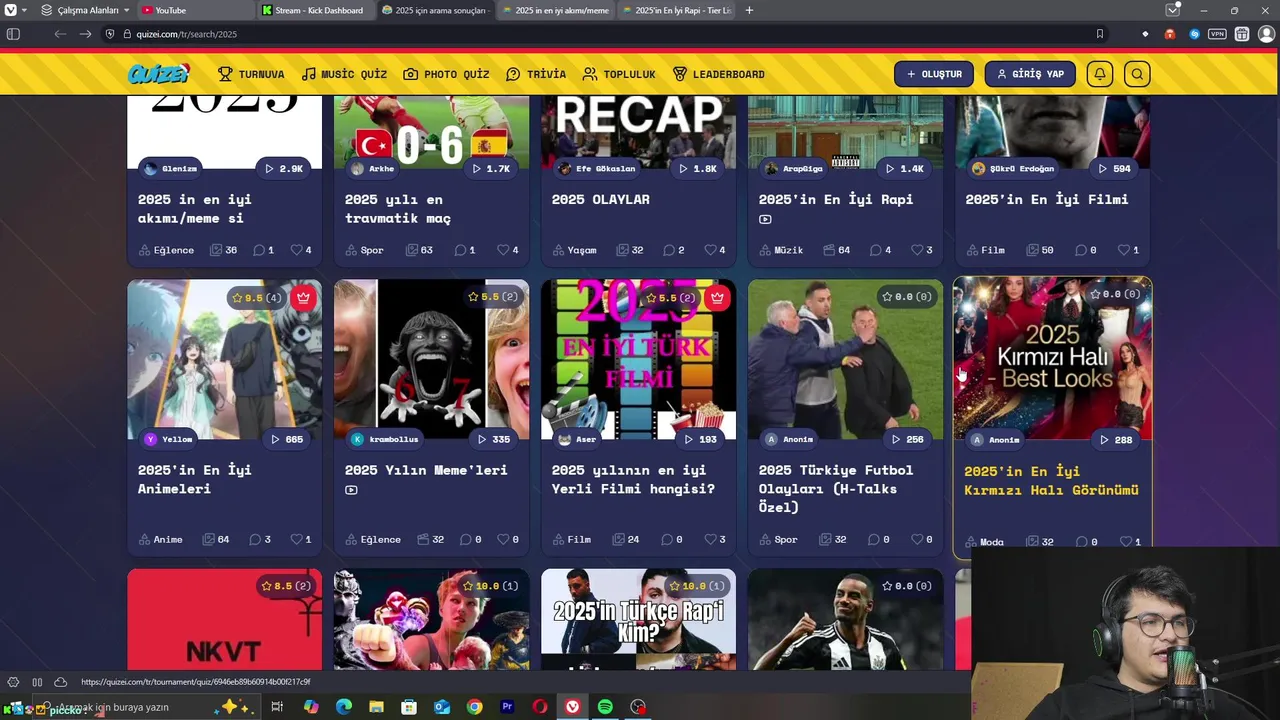The width and height of the screenshot is (1280, 720).
Task: Click the Windows search box
Action: click(x=145, y=707)
